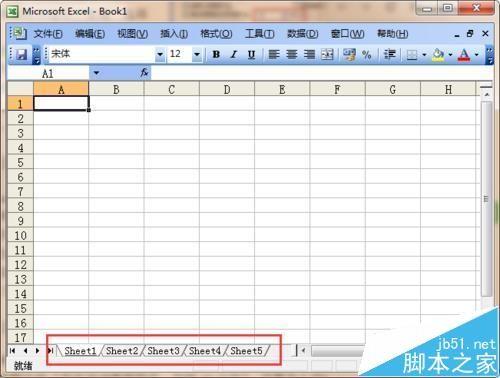This screenshot has height=378, width=500.
Task: Click vertical scrollbar up arrow
Action: (486, 95)
